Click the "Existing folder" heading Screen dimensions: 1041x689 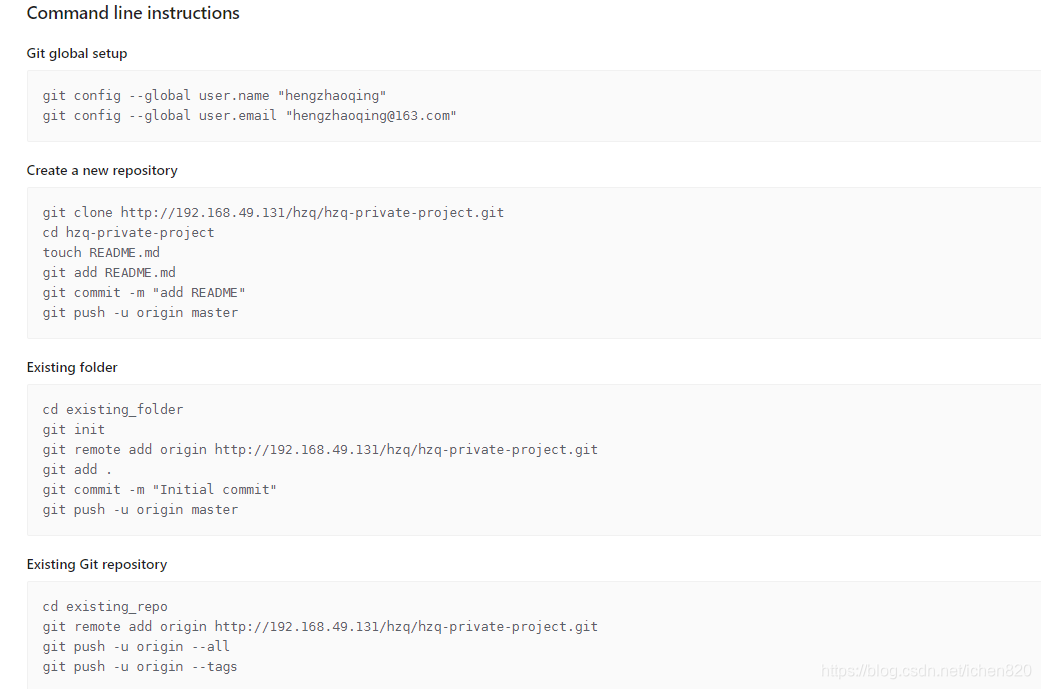point(72,367)
